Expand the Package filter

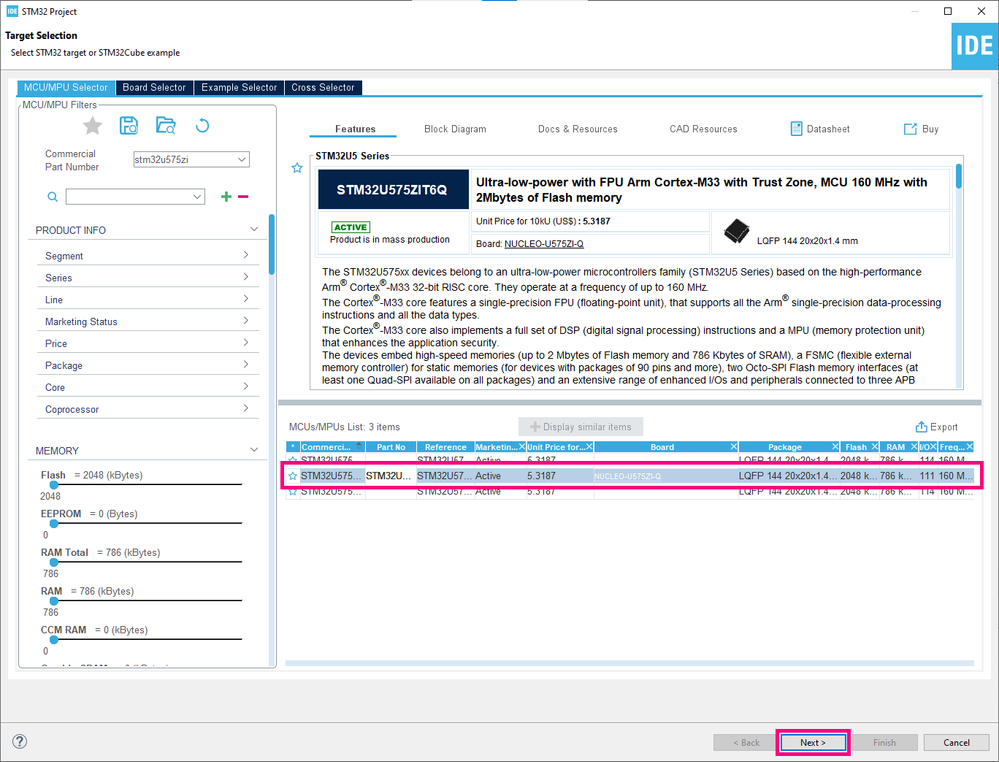pyautogui.click(x=246, y=364)
